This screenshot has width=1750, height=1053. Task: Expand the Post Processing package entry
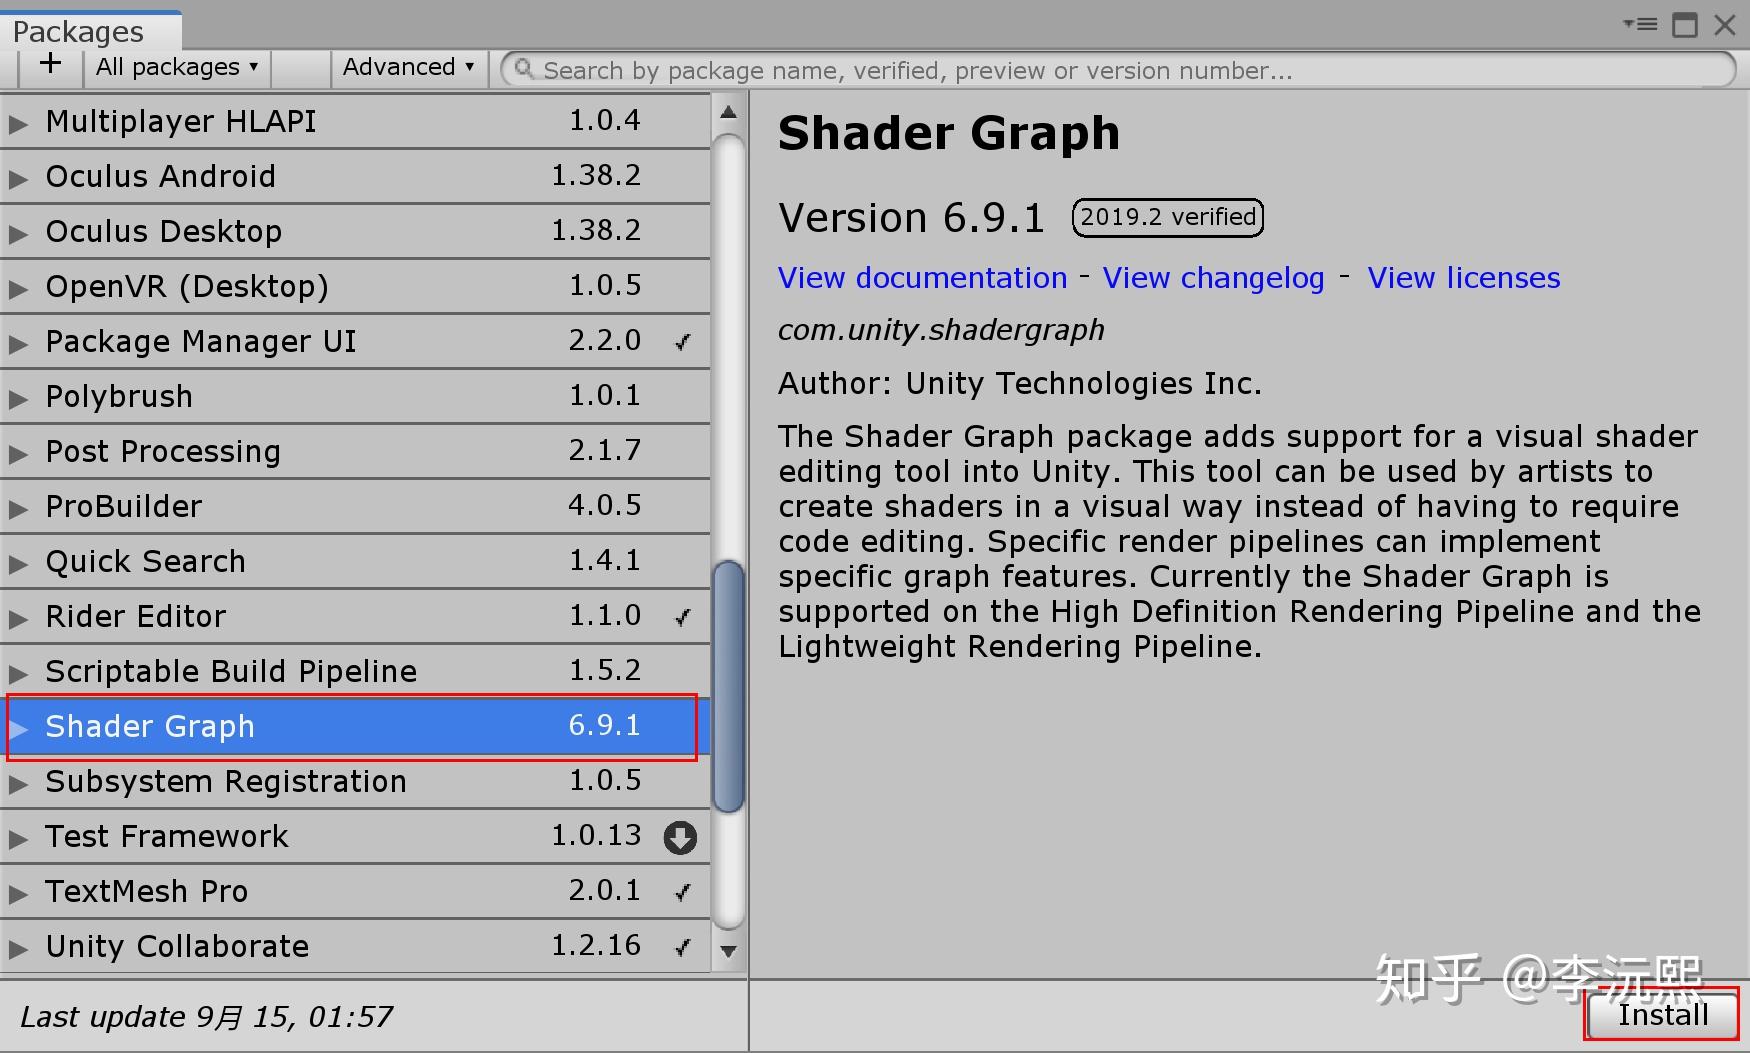[19, 452]
